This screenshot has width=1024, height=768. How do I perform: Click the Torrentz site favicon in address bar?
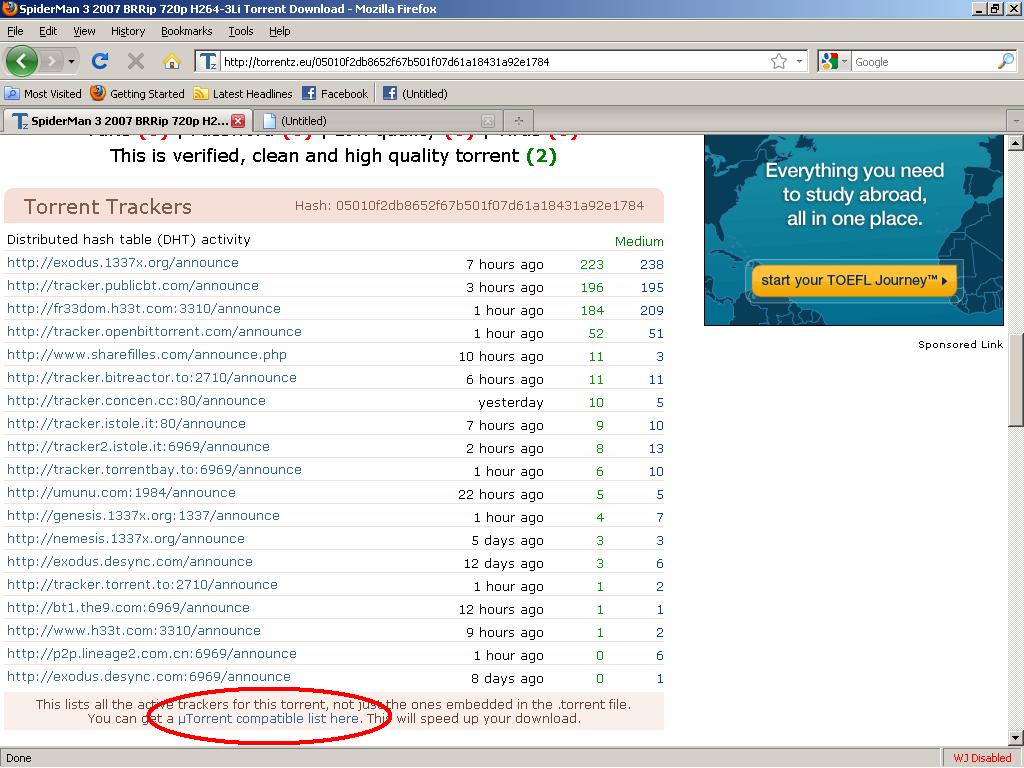pyautogui.click(x=208, y=61)
